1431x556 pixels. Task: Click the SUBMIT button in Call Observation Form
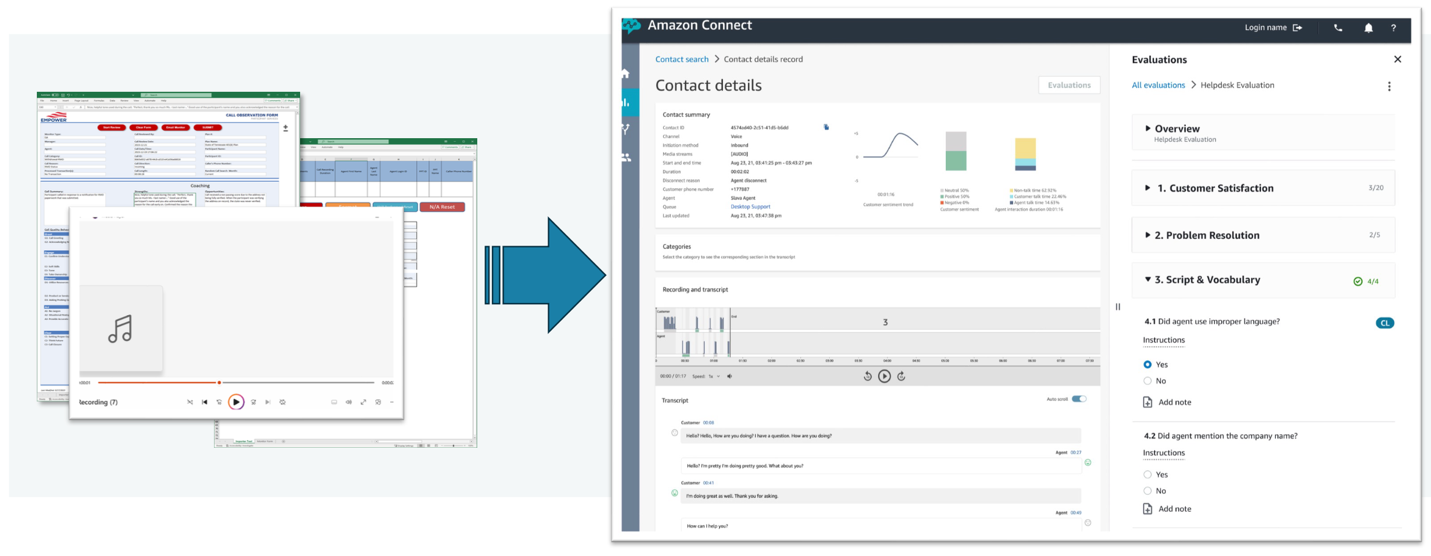tap(208, 128)
